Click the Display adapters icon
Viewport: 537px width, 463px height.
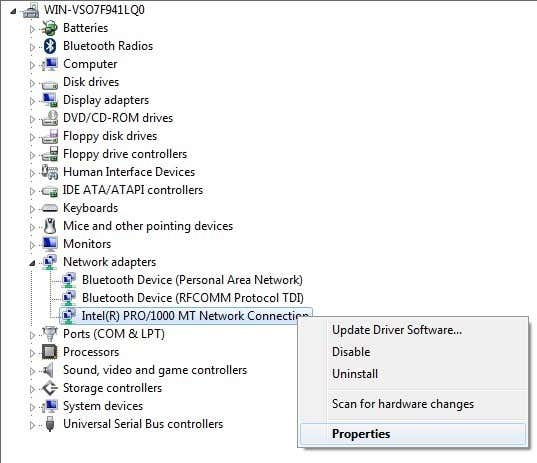50,100
